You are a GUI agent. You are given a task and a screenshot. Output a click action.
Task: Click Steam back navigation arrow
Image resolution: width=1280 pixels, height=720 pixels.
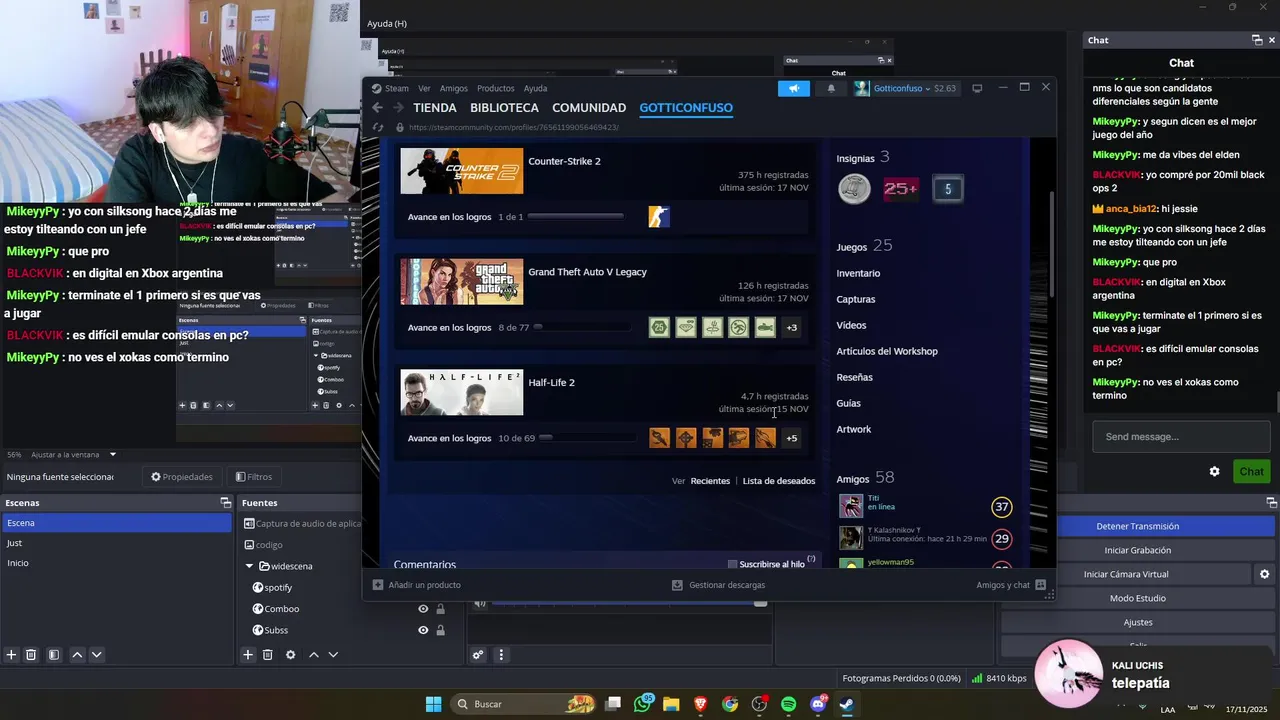pos(377,108)
